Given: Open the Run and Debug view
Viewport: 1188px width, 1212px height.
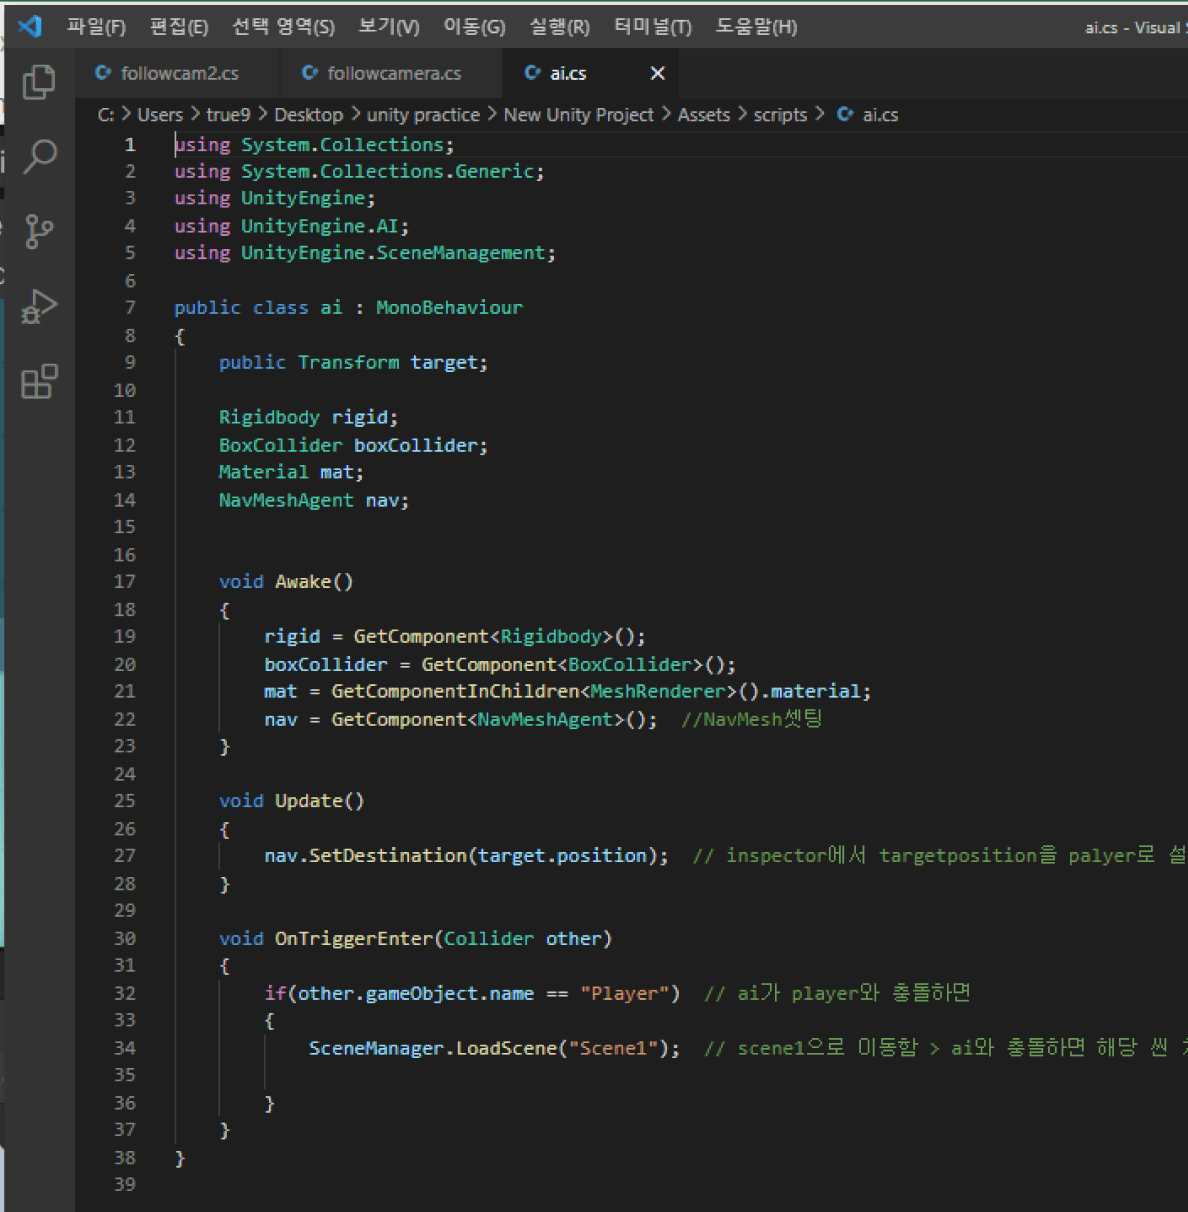Looking at the screenshot, I should click(x=39, y=306).
